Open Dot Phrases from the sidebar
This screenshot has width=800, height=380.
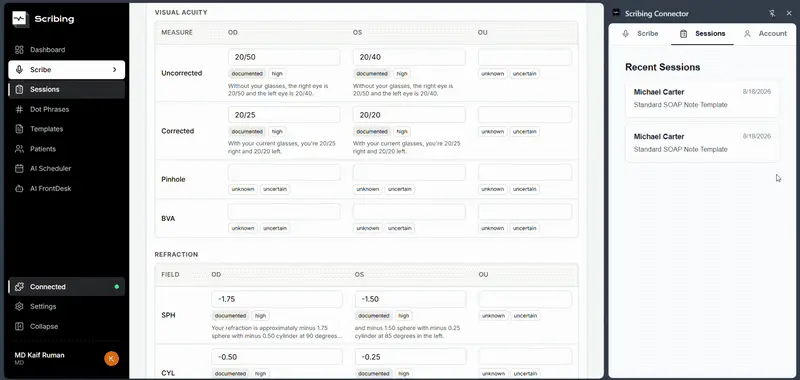click(66, 109)
